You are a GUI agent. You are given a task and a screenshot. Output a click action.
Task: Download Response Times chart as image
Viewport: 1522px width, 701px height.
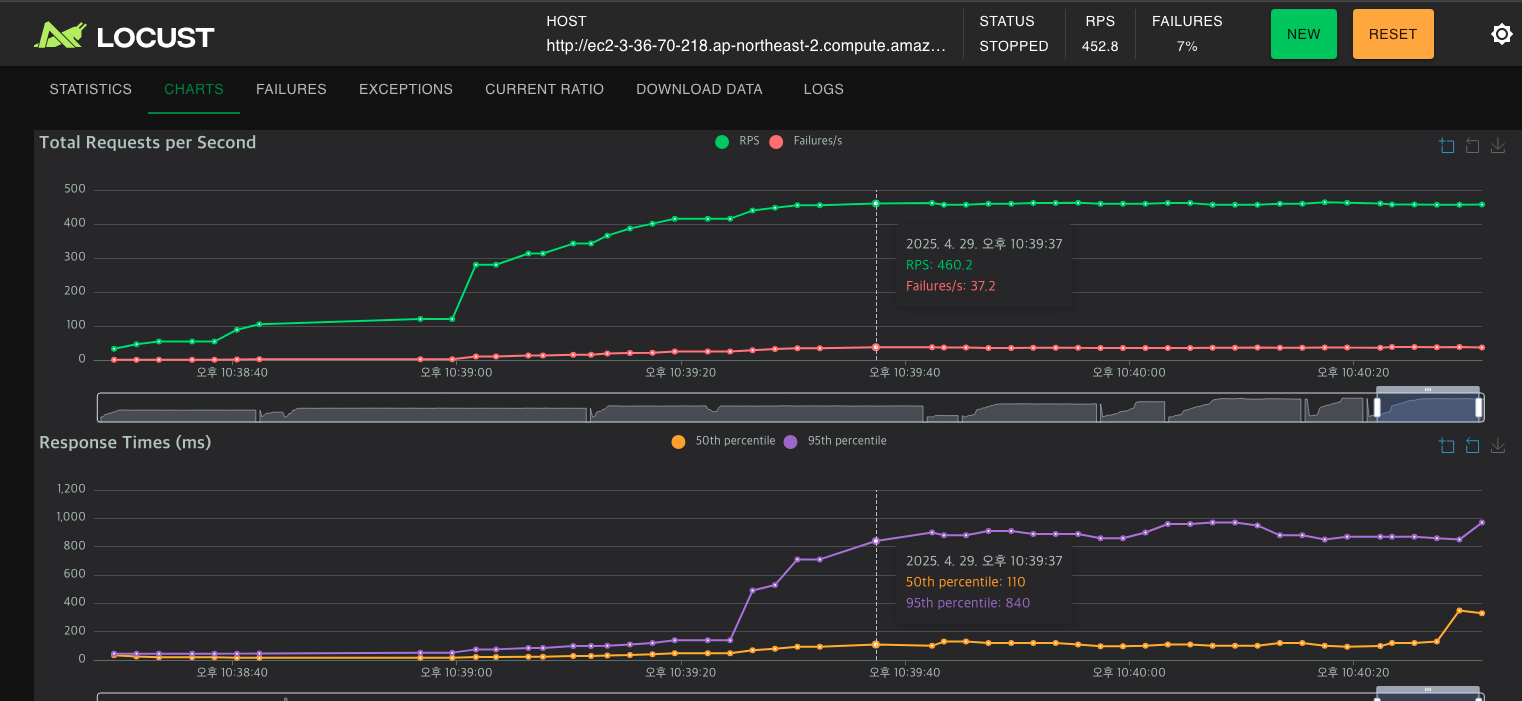point(1498,446)
